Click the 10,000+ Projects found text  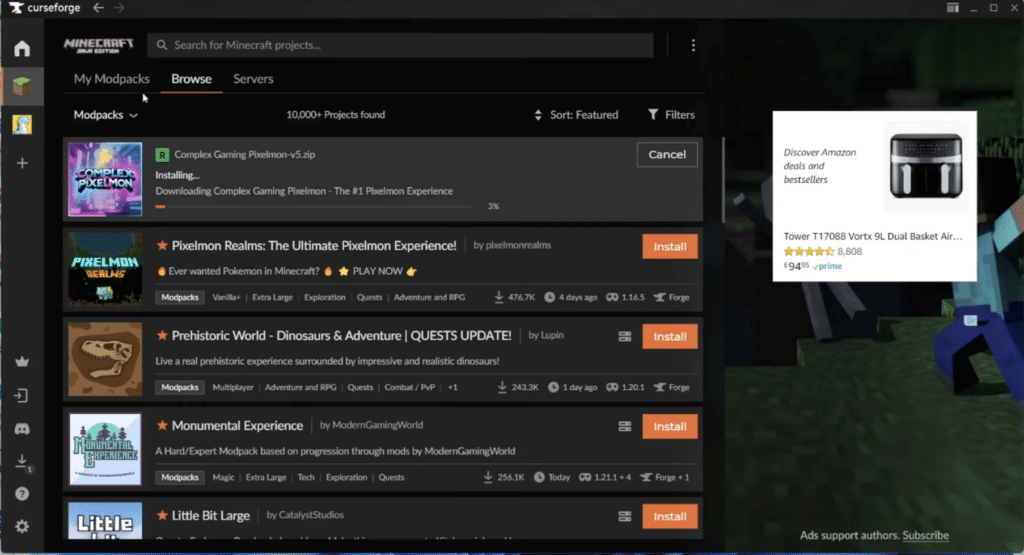click(336, 115)
